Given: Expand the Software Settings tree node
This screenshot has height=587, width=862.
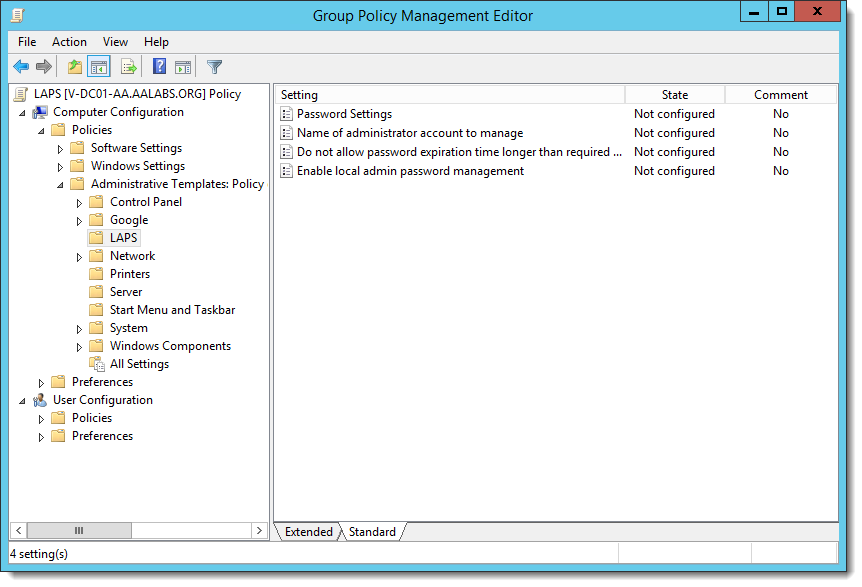Looking at the screenshot, I should coord(60,149).
